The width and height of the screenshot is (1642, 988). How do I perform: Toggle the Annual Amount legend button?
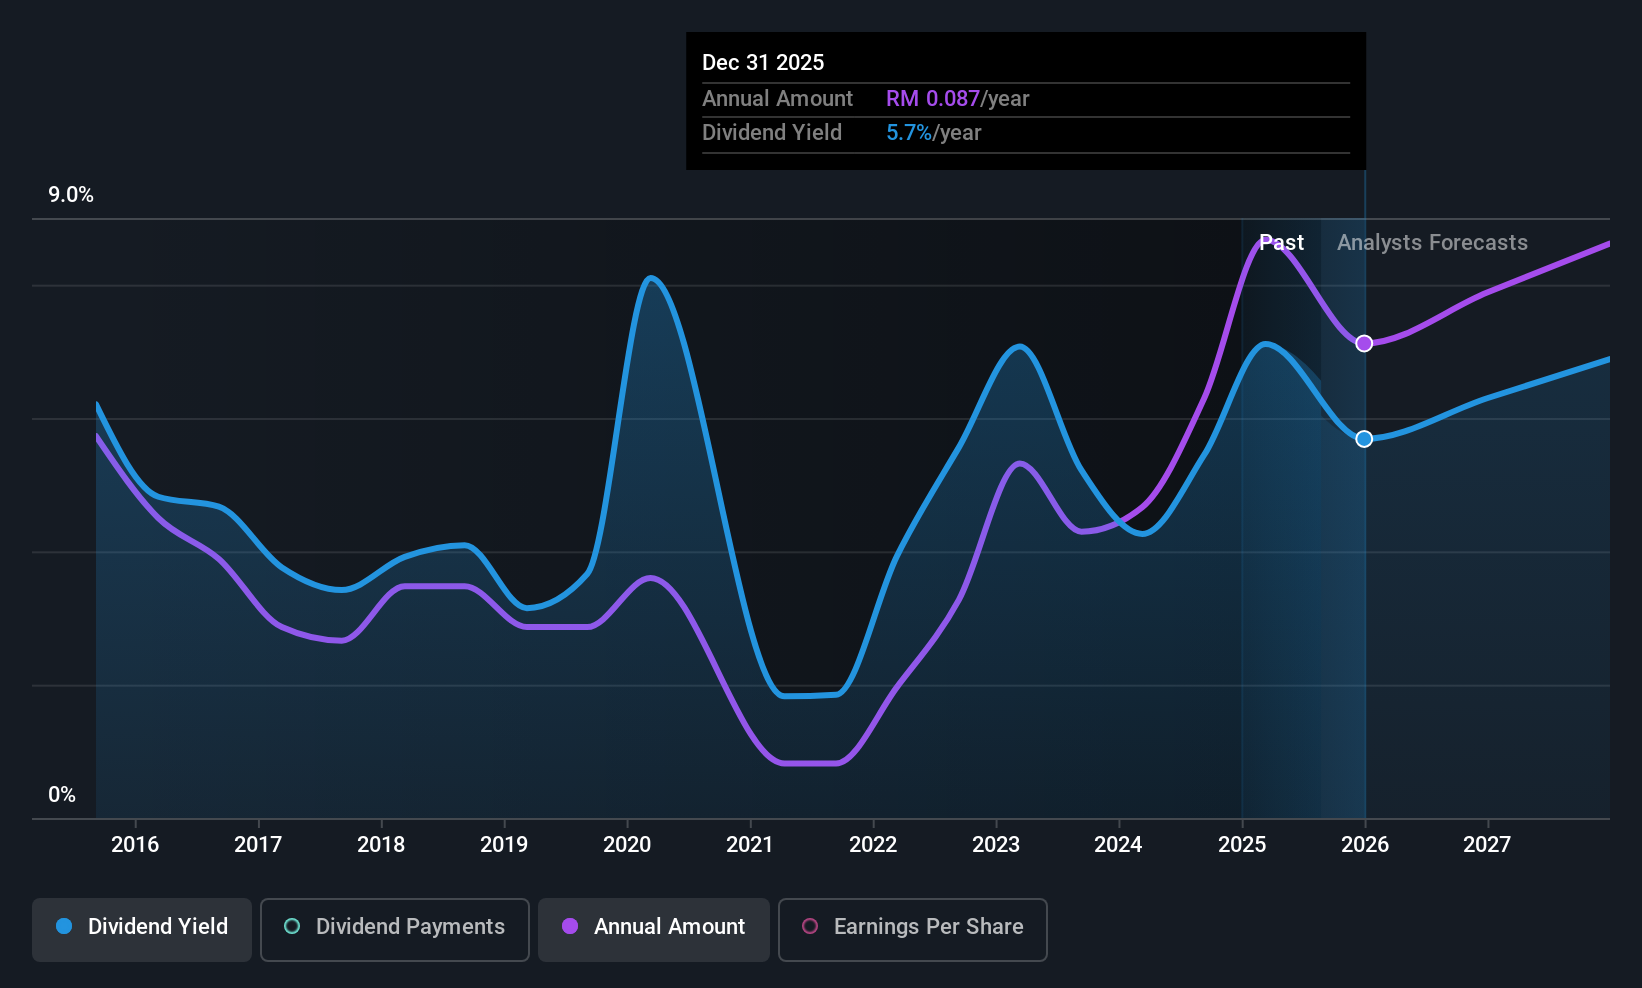[x=654, y=927]
